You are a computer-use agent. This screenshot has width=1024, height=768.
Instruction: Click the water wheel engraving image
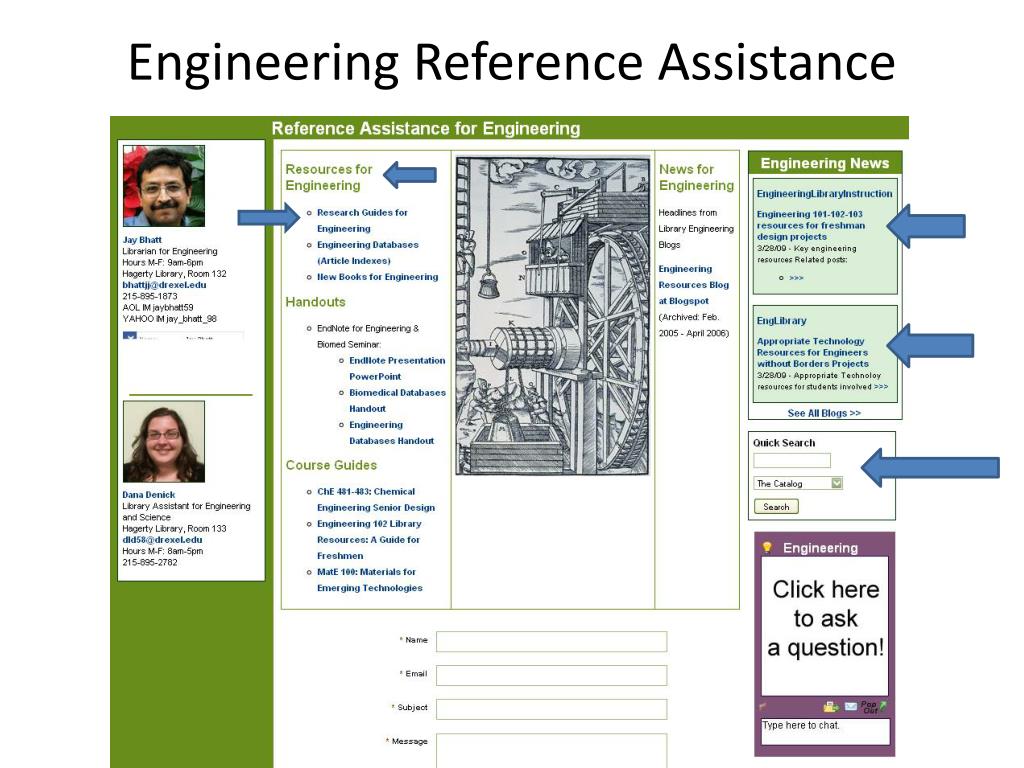coord(552,315)
